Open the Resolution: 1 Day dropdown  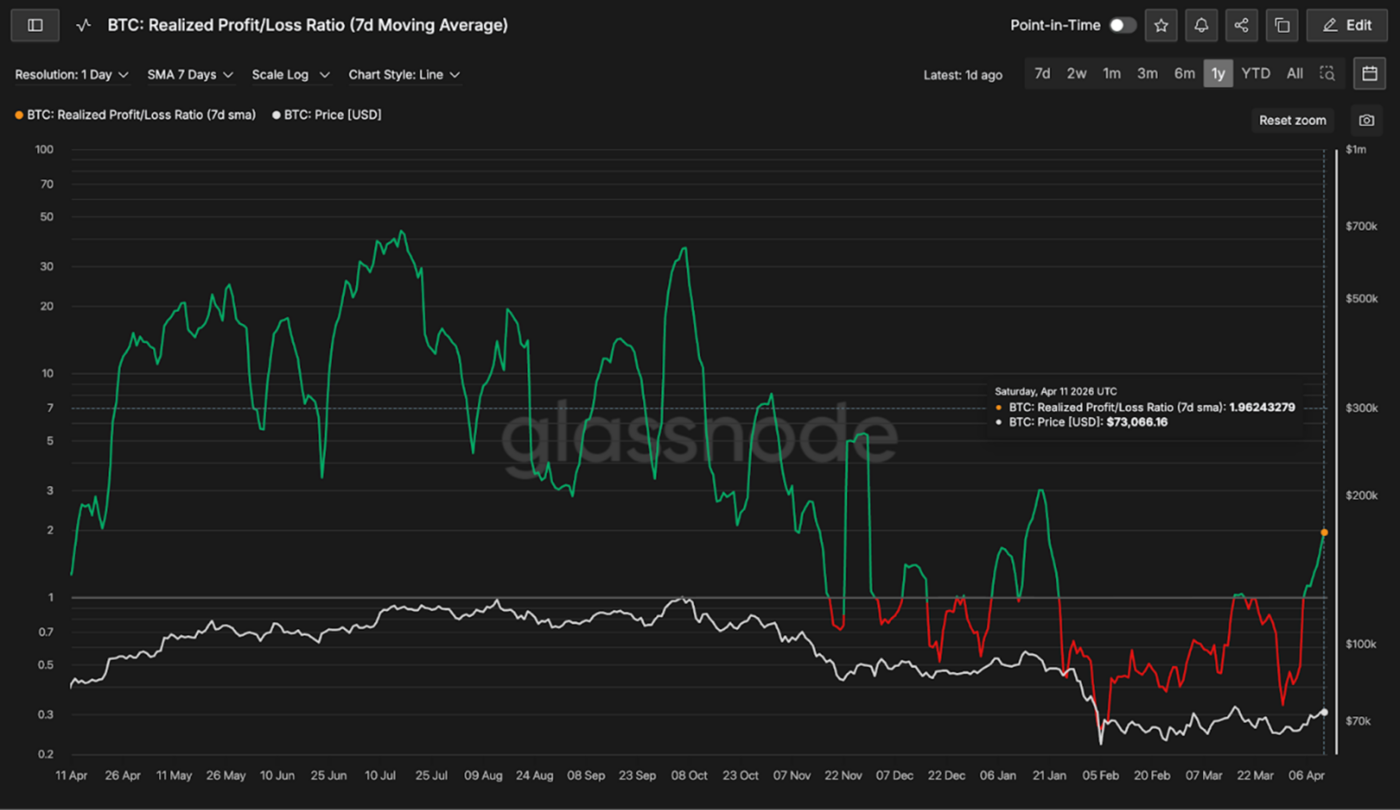(x=72, y=75)
